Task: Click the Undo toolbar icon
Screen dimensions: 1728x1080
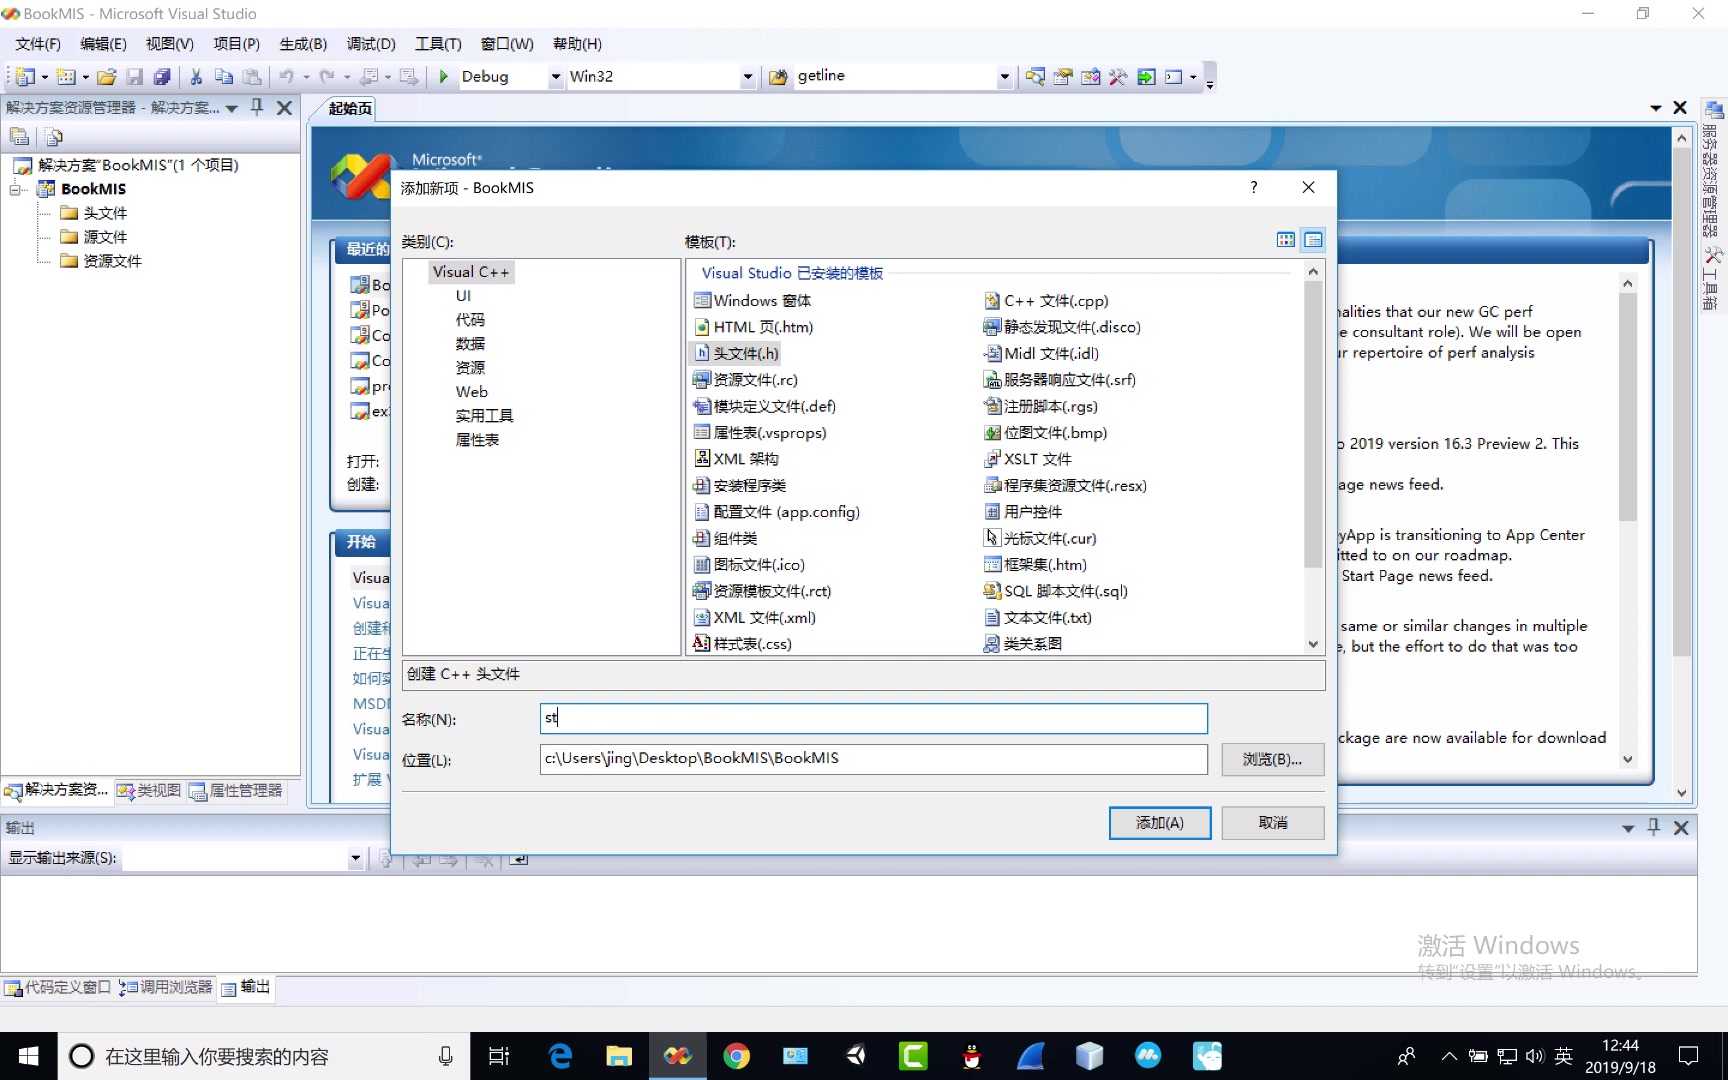Action: tap(287, 77)
